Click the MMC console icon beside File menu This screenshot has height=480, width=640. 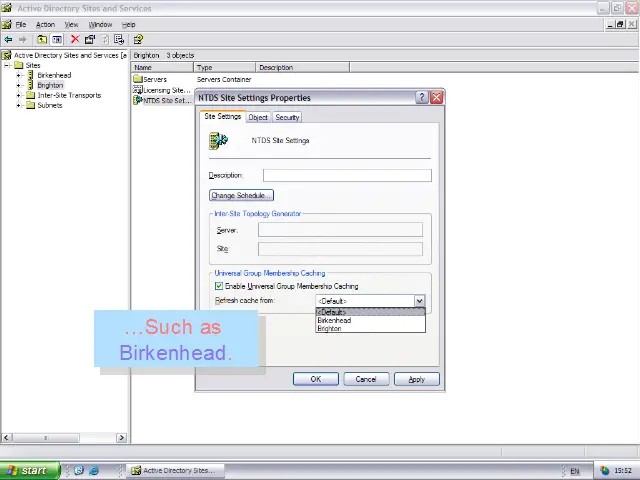7,24
